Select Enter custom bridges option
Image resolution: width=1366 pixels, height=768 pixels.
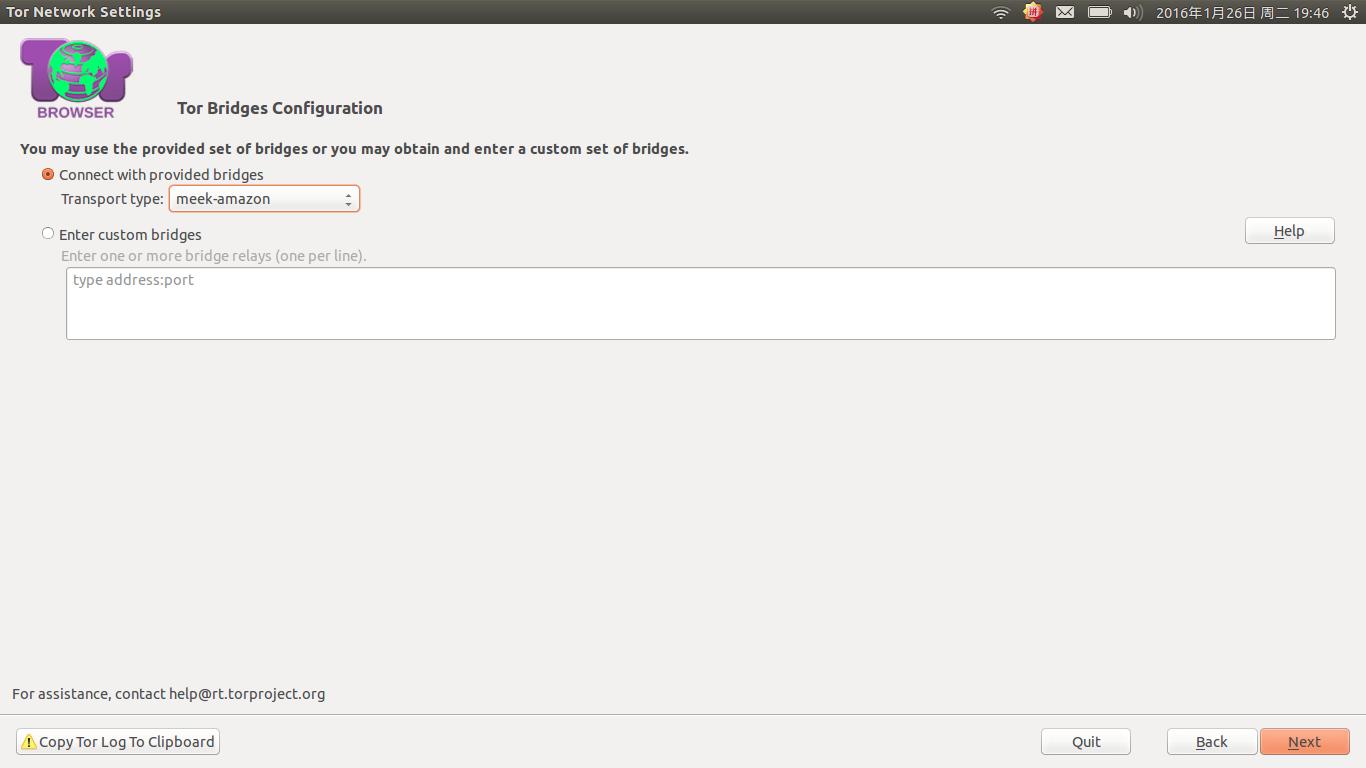(121, 234)
